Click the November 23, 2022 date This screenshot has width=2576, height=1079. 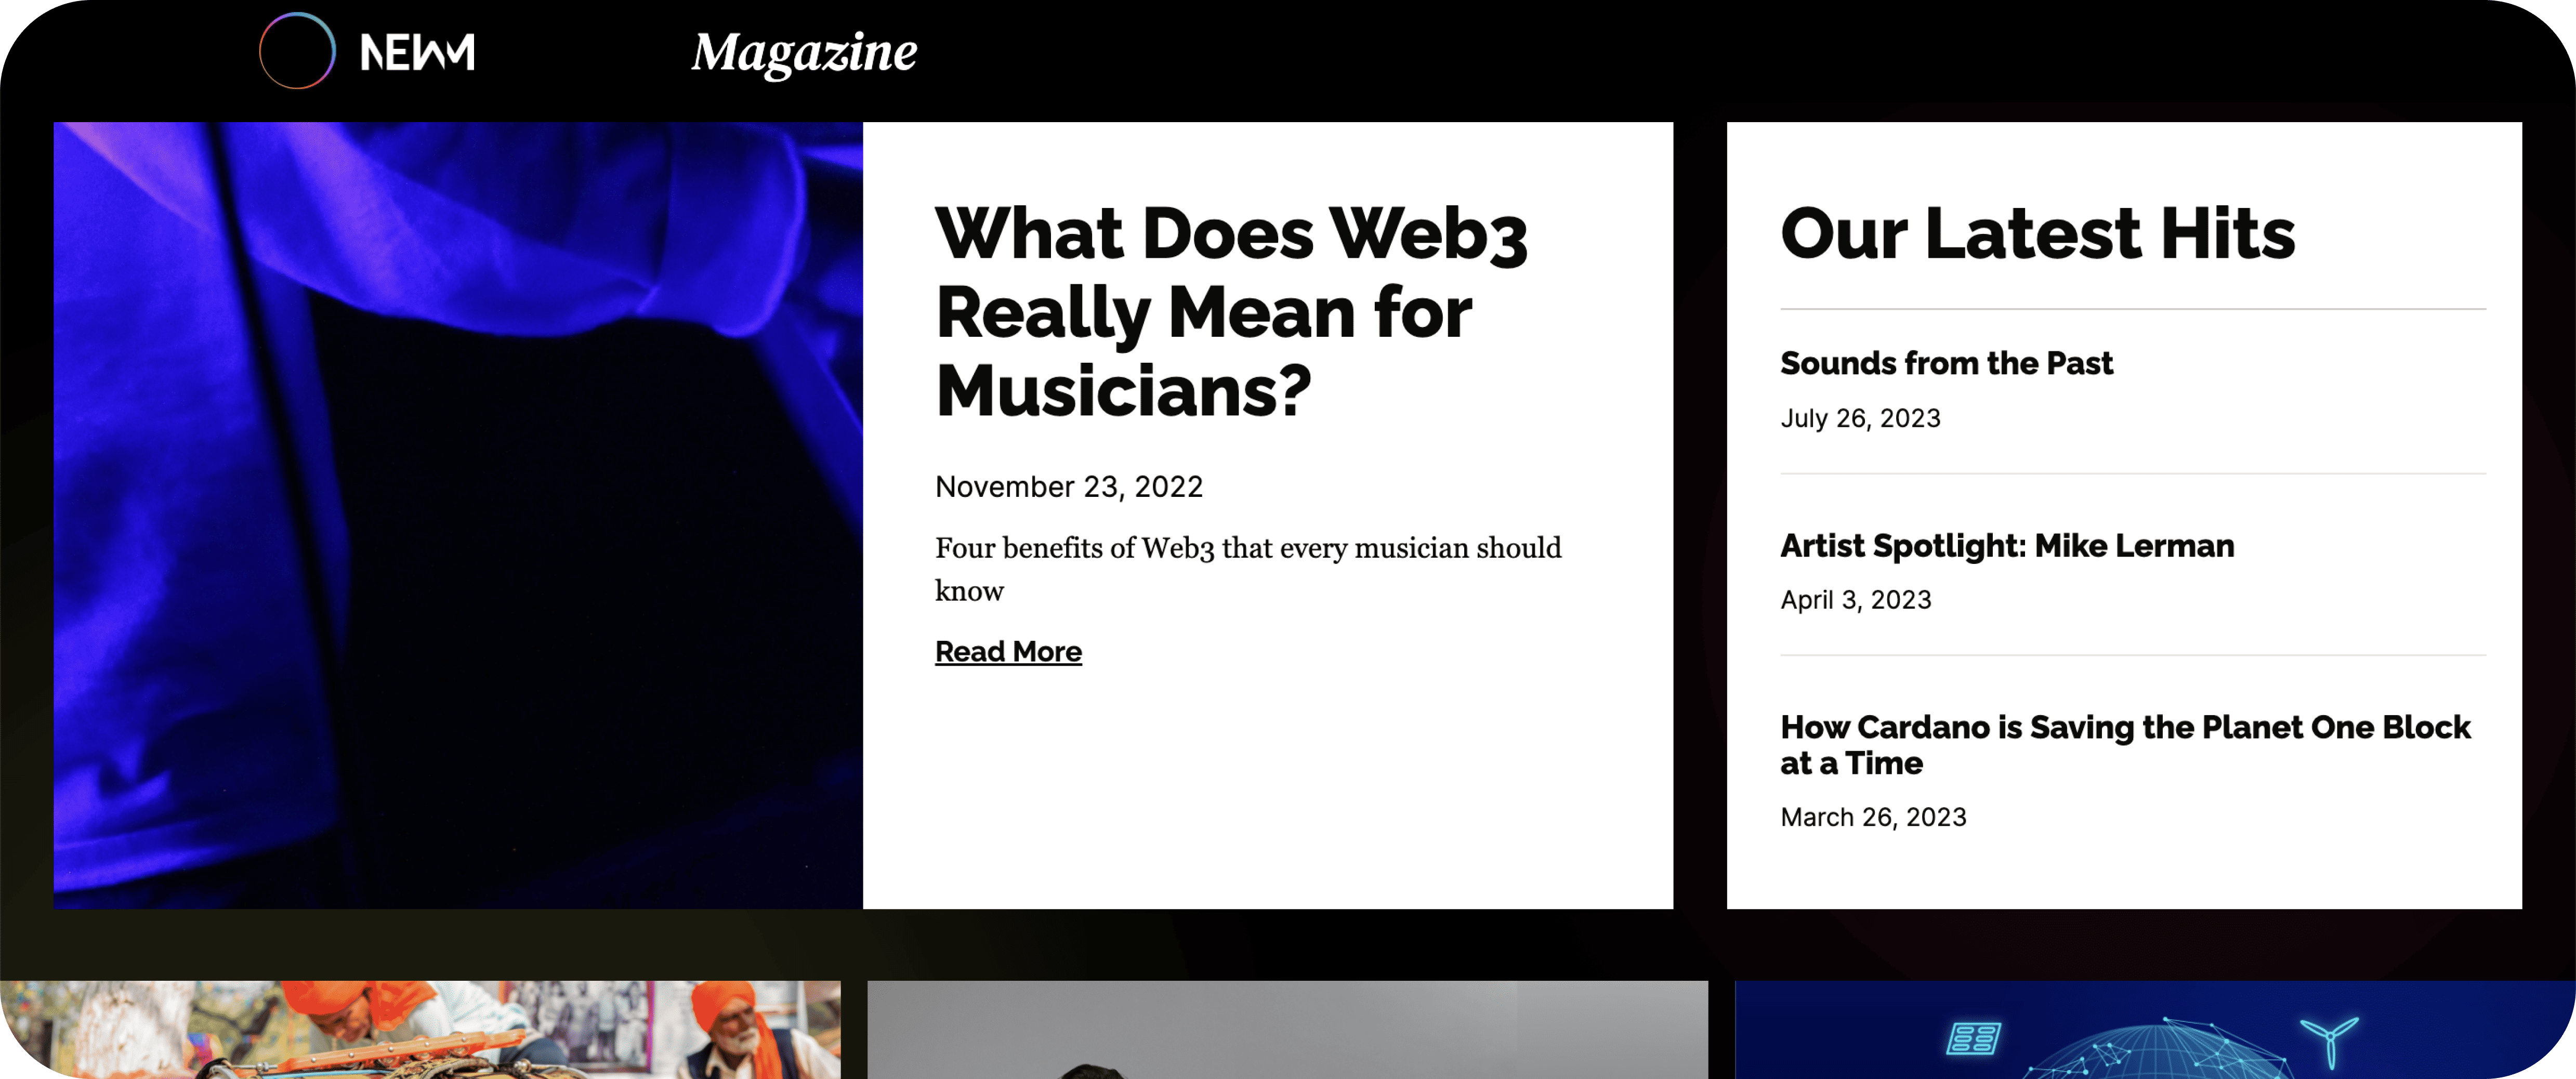click(x=1069, y=487)
